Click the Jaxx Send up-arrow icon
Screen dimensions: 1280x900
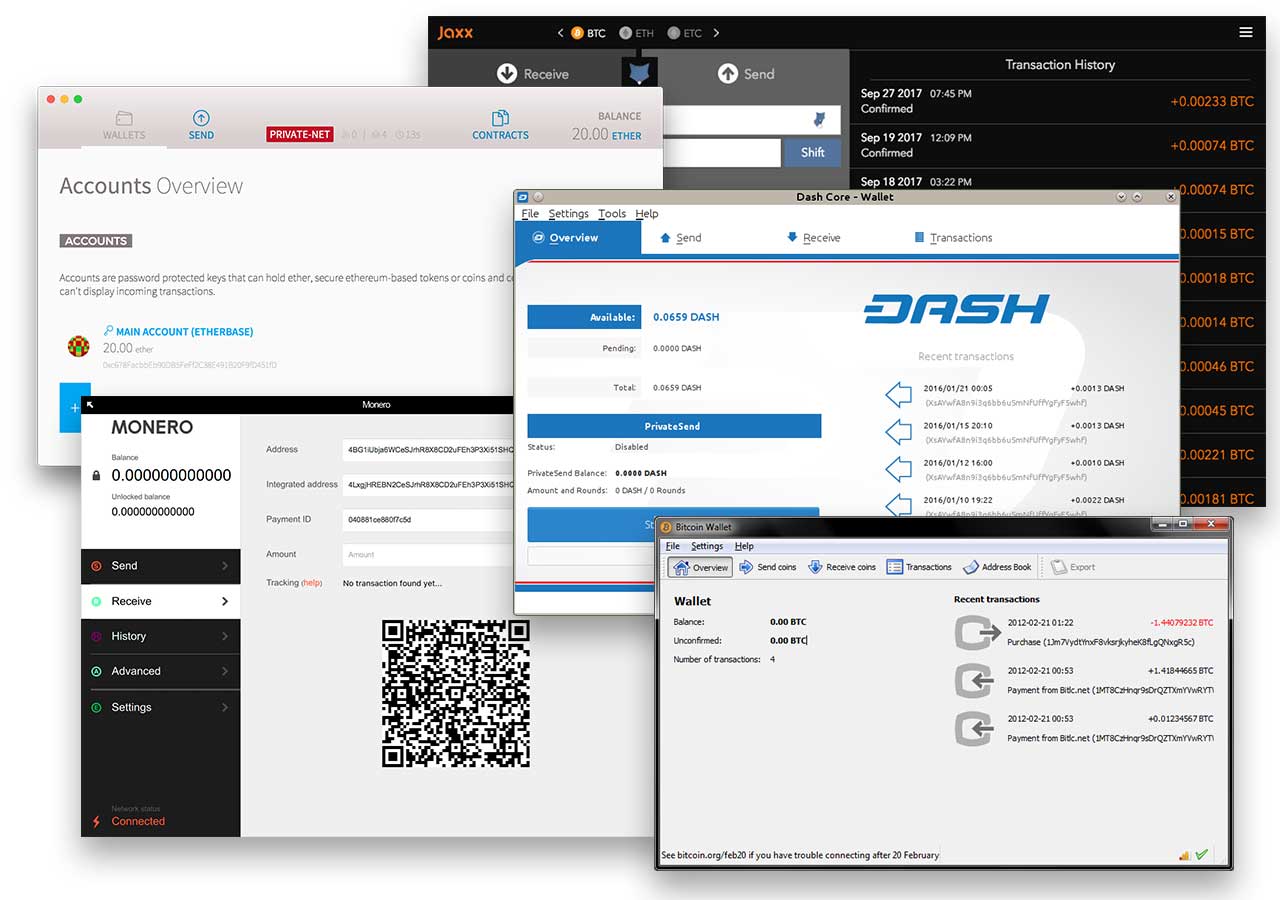[x=728, y=74]
